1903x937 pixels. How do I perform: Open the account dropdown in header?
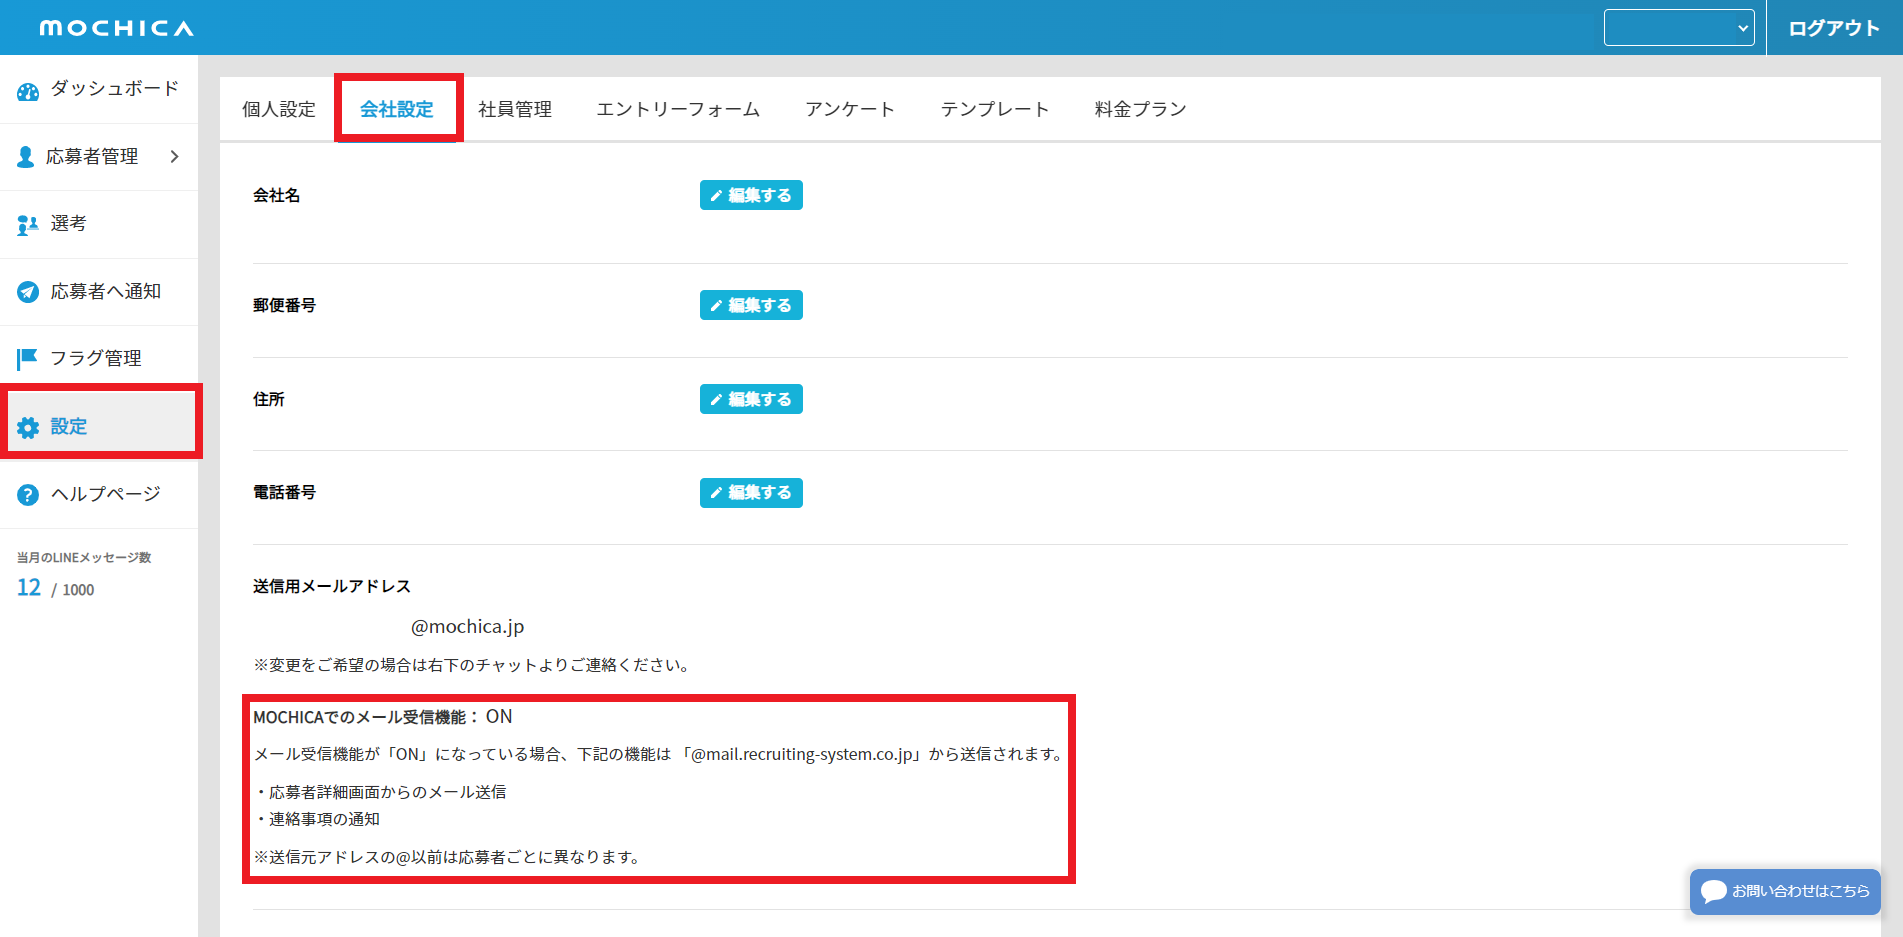click(1679, 28)
